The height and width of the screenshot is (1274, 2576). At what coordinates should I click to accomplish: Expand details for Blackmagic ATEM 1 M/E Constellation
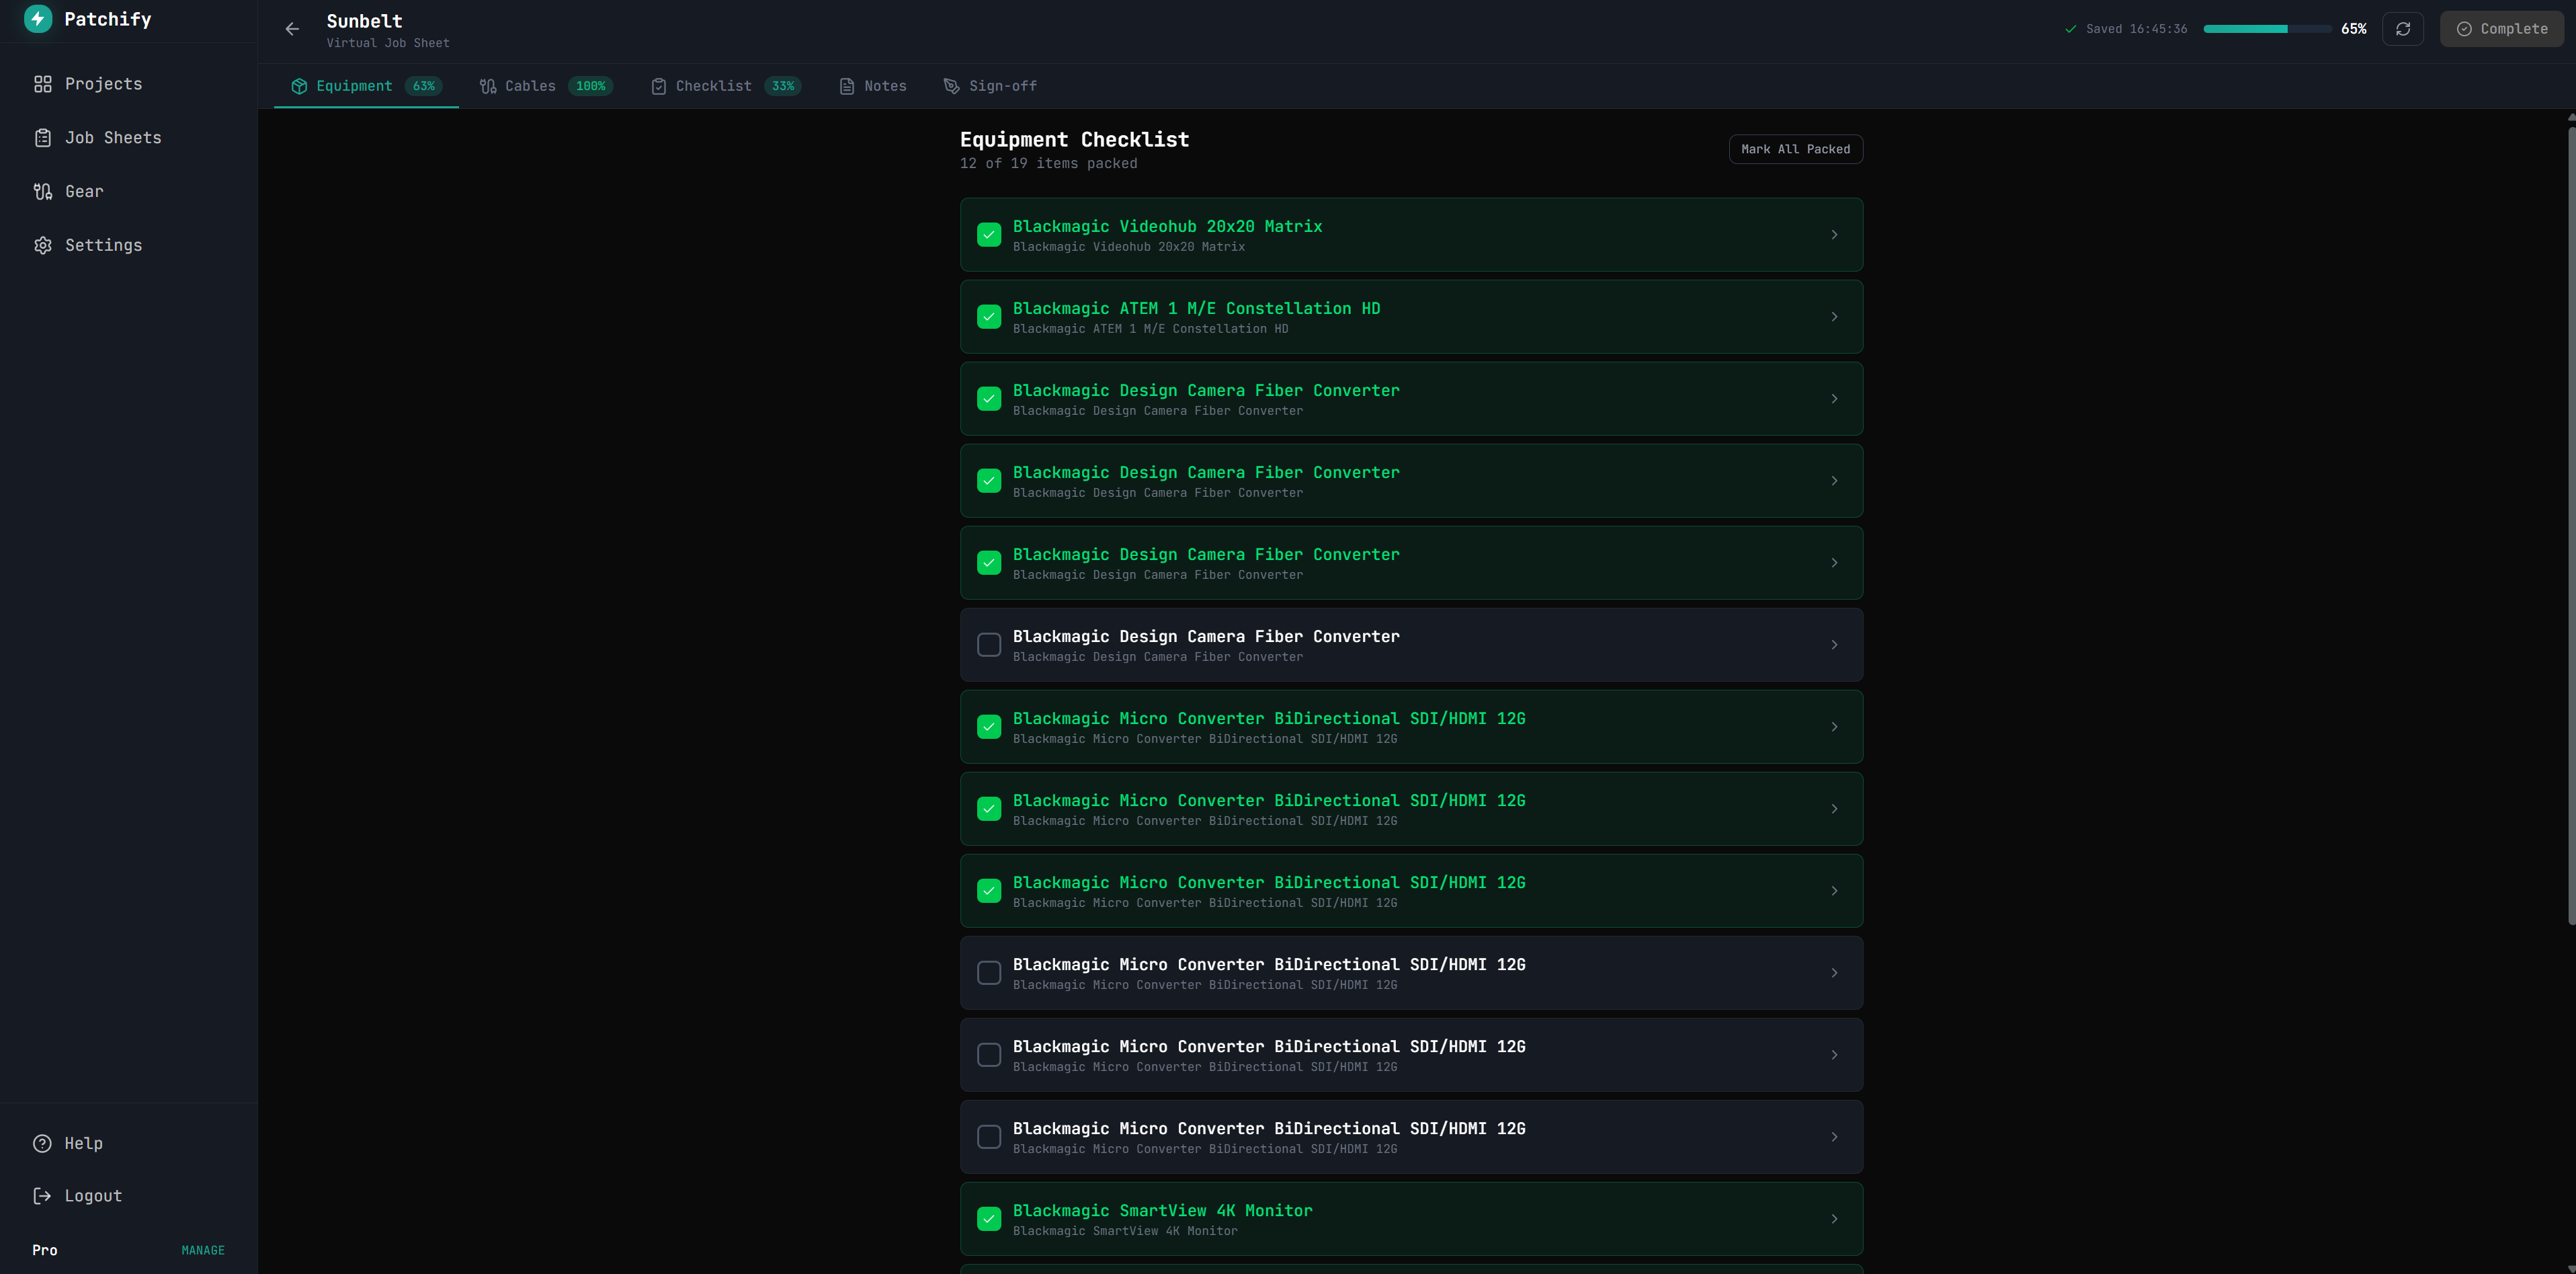tap(1834, 316)
